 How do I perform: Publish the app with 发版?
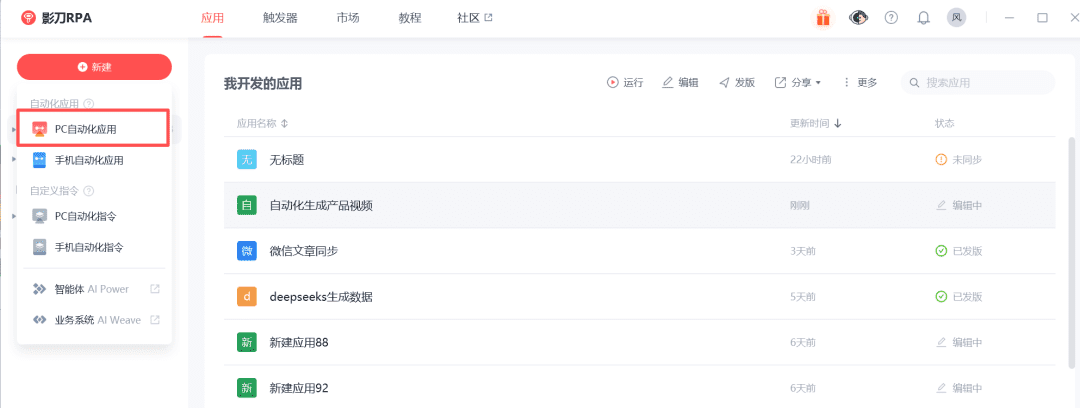(736, 83)
